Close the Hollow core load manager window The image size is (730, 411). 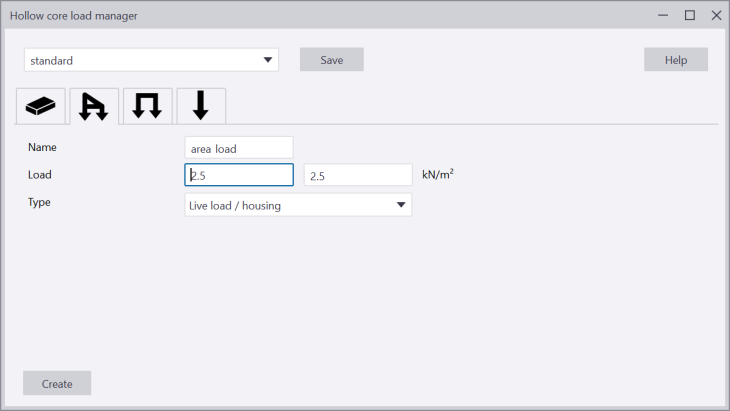point(715,15)
